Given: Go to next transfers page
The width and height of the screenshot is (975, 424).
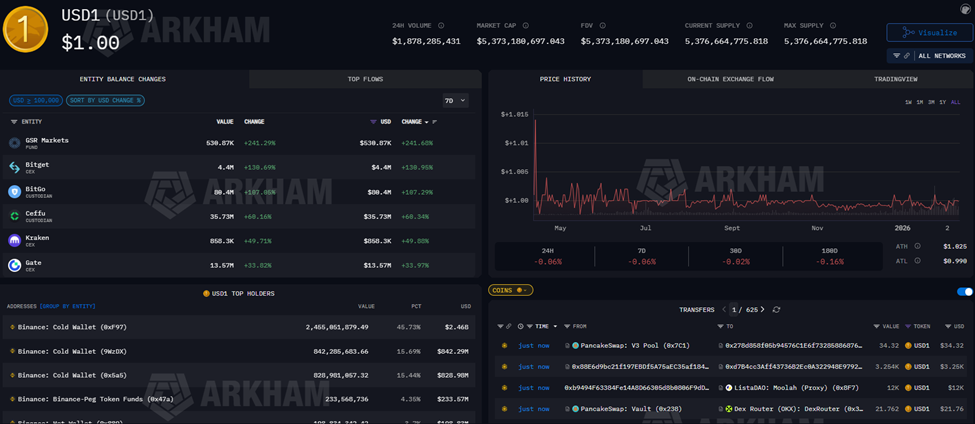Looking at the screenshot, I should pos(763,310).
